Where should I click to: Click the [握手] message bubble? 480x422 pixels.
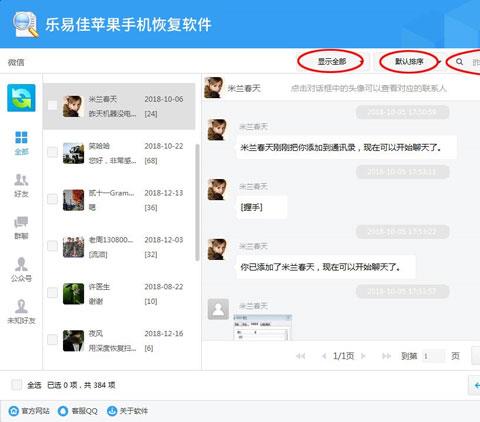pos(261,207)
